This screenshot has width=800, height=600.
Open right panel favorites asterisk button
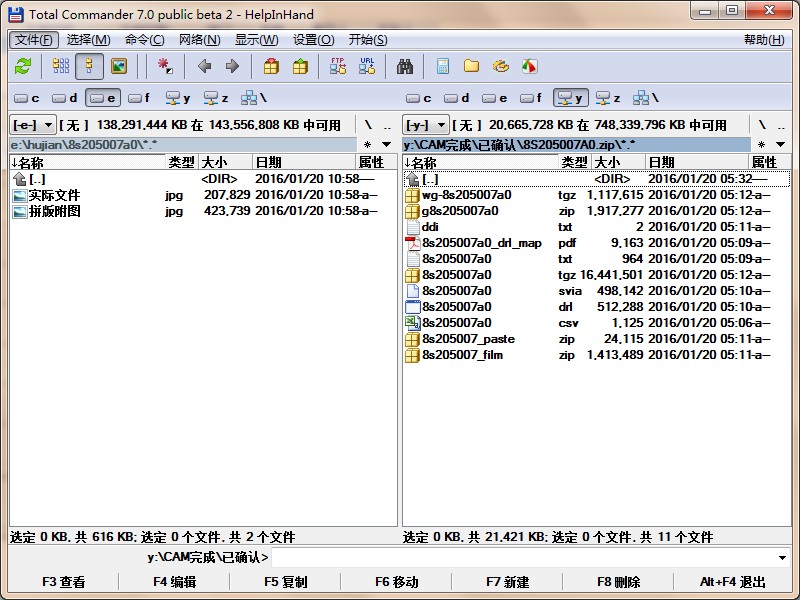761,145
